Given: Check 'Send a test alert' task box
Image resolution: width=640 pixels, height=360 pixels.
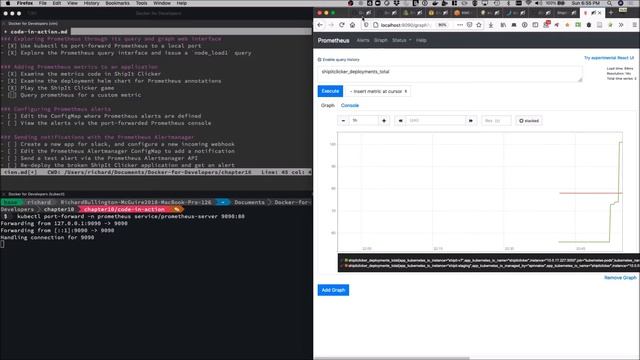Looking at the screenshot, I should tap(12, 158).
